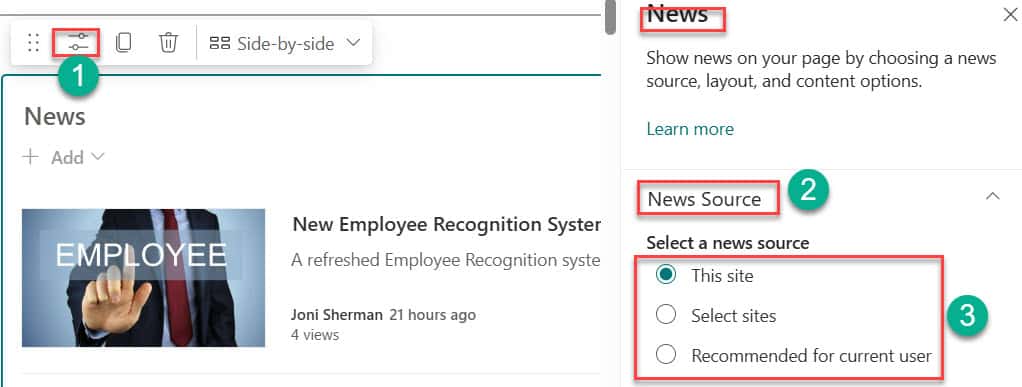Open the employee recognition news thumbnail
This screenshot has height=387, width=1022.
point(143,278)
